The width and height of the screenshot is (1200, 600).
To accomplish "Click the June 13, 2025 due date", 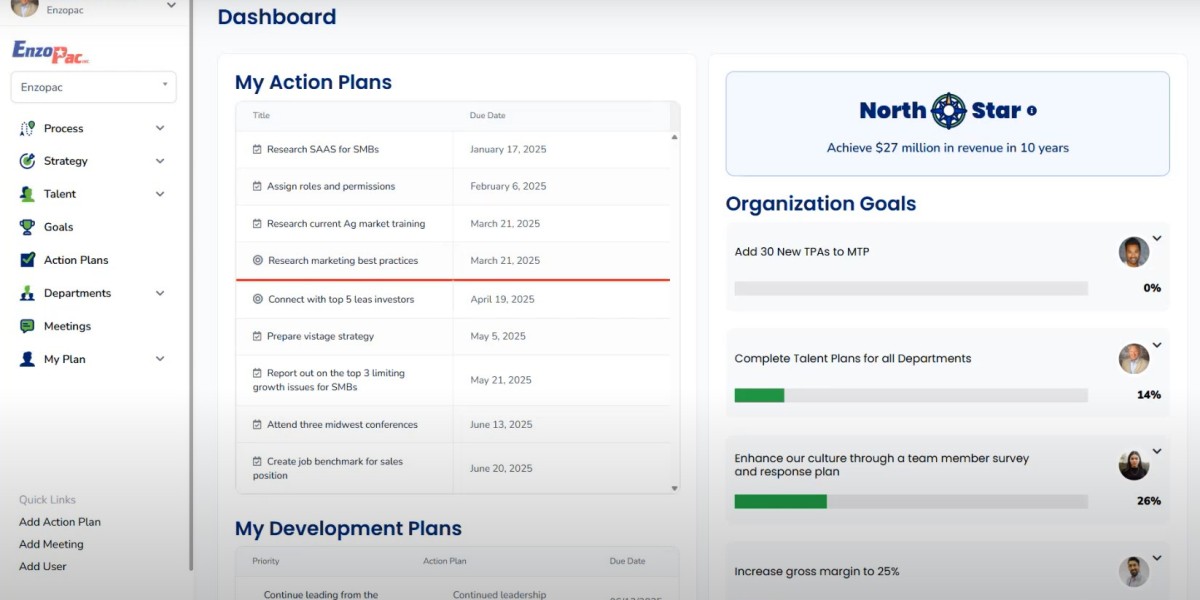I will pos(501,424).
